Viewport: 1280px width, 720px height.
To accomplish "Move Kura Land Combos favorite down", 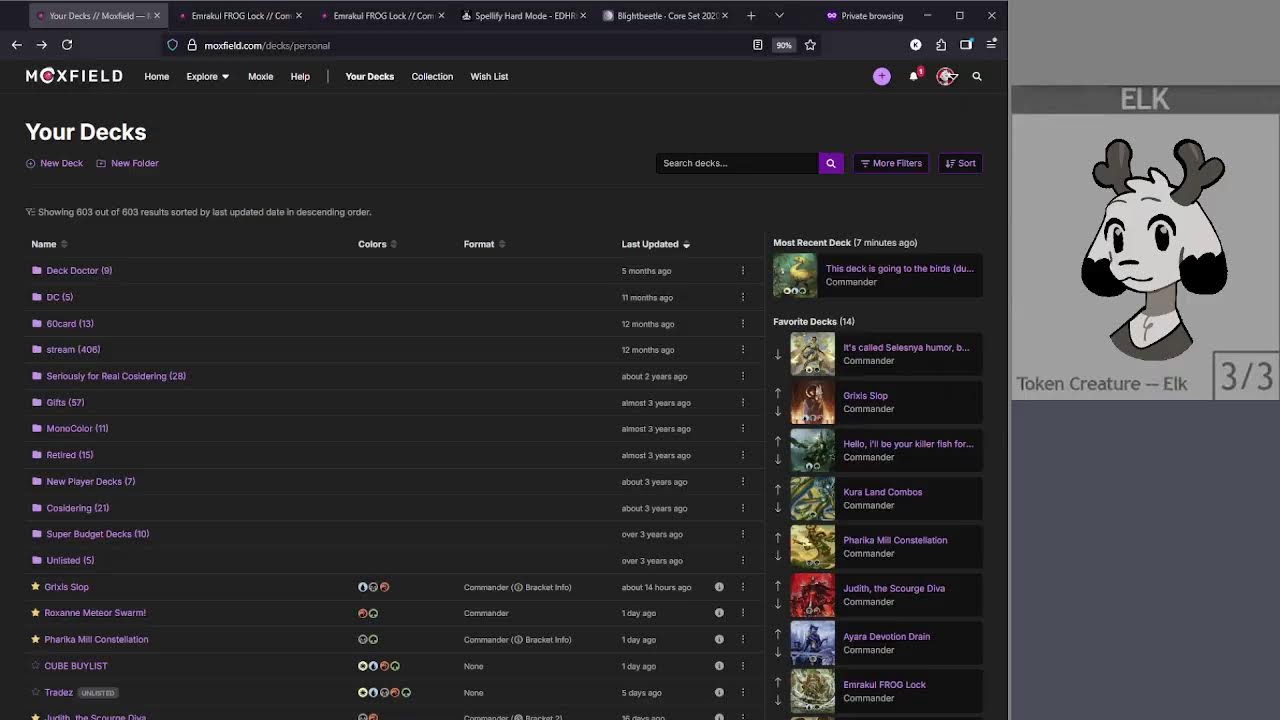I will tap(778, 507).
